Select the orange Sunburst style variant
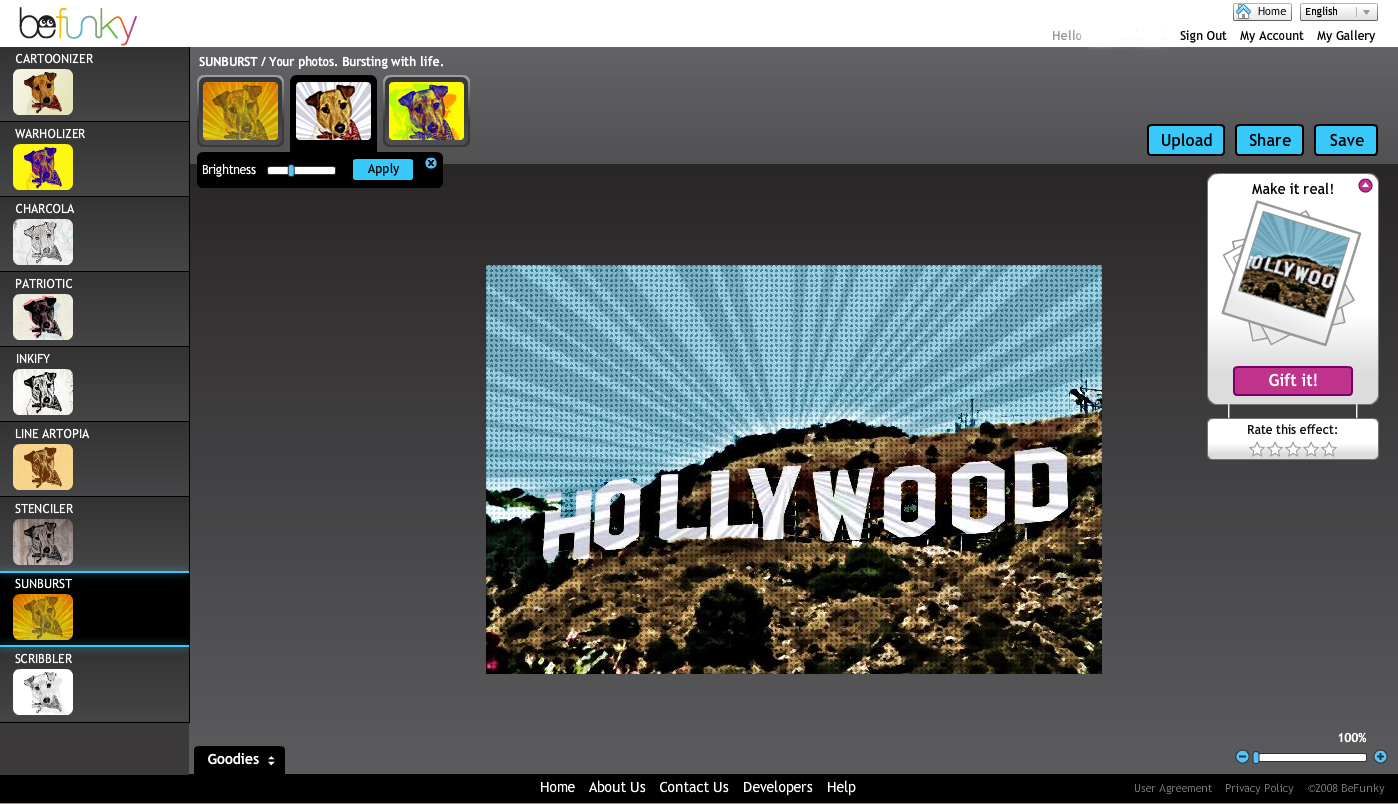Screen dimensions: 1398x804 (x=240, y=111)
